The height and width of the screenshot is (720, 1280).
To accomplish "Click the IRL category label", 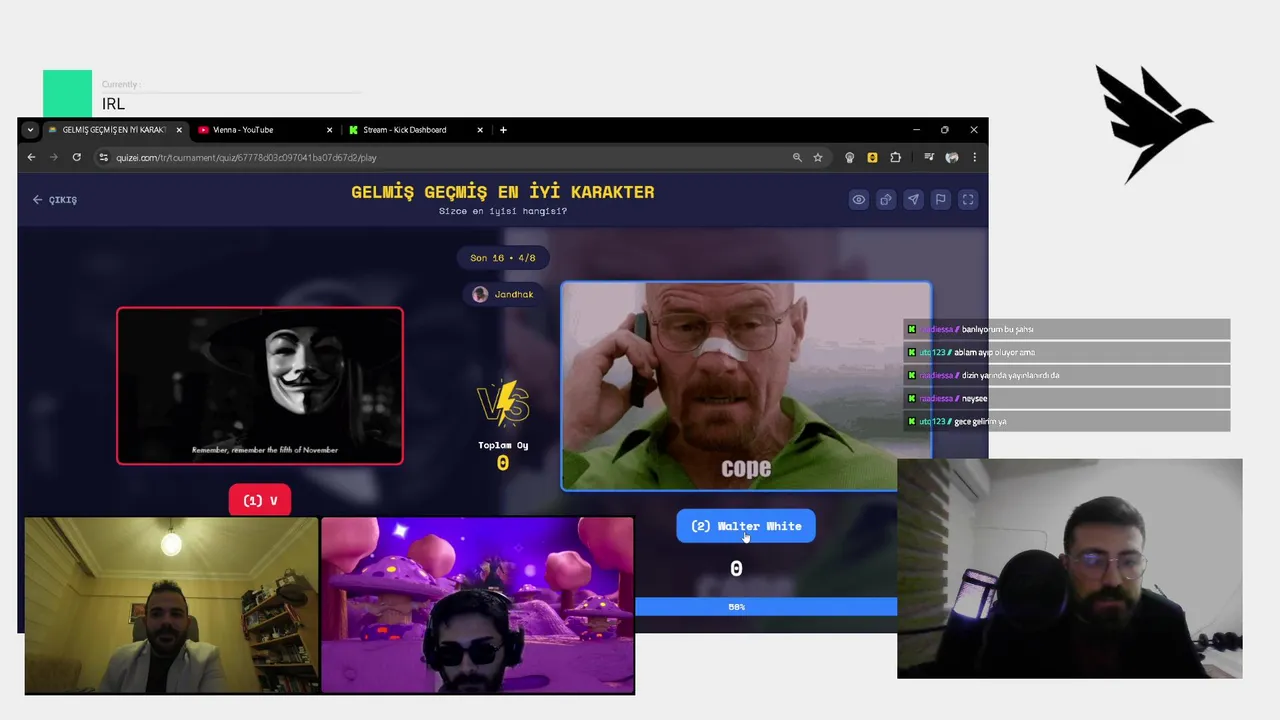I will pyautogui.click(x=113, y=104).
